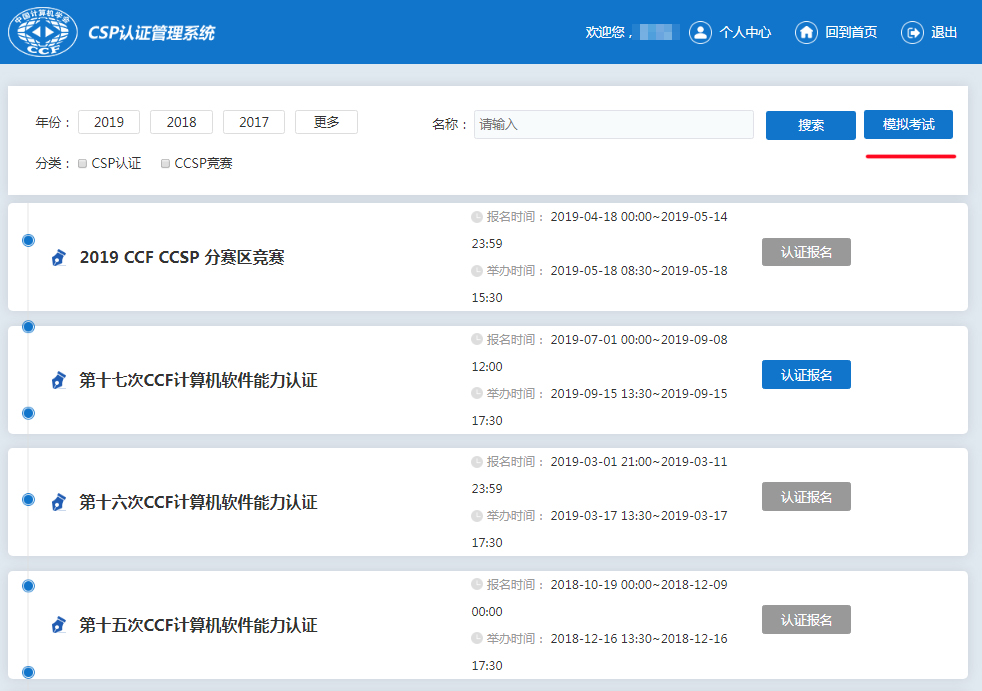Enable the CSP认证 category checkbox

click(x=83, y=163)
